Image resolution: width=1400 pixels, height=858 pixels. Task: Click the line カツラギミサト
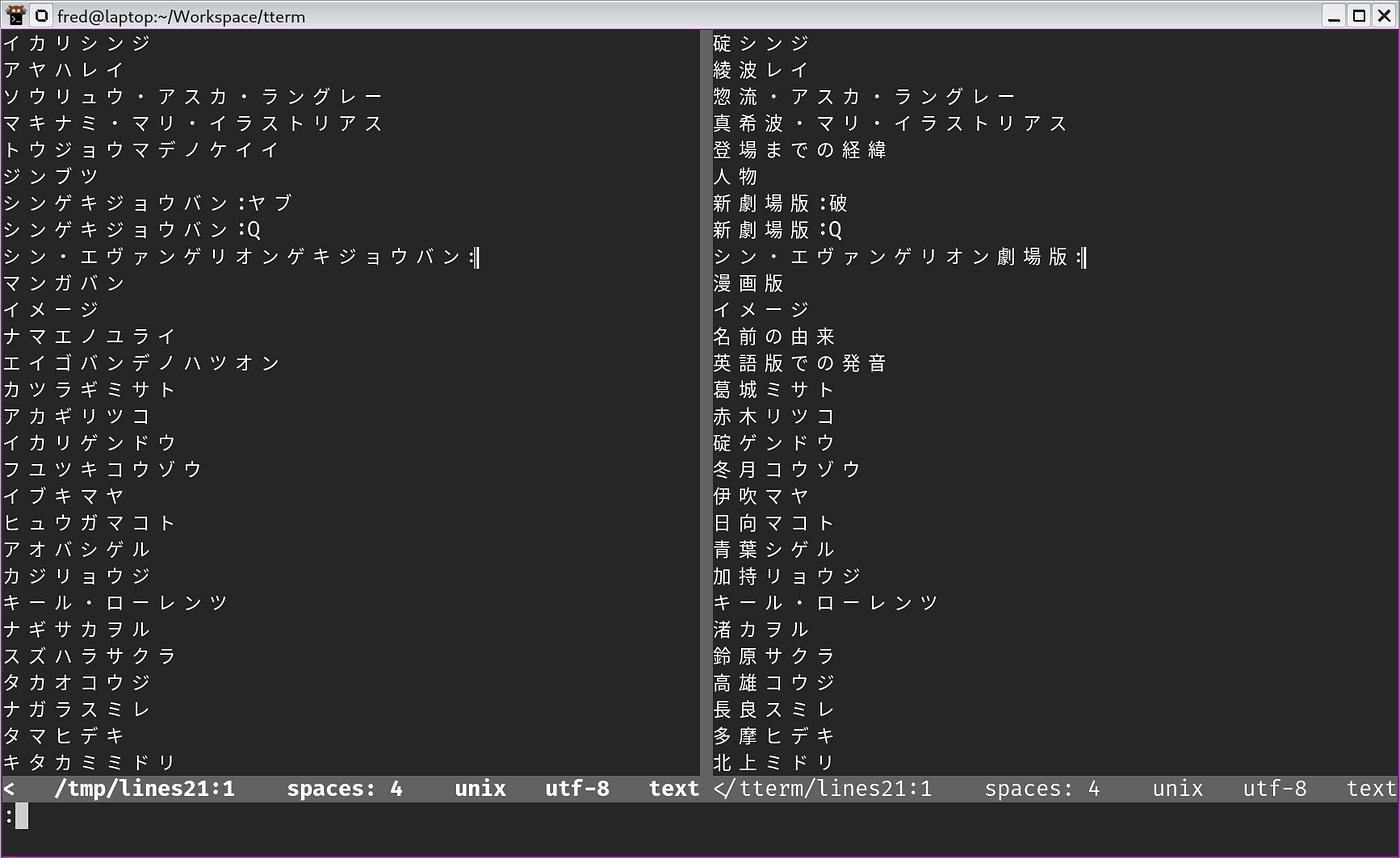(x=89, y=389)
